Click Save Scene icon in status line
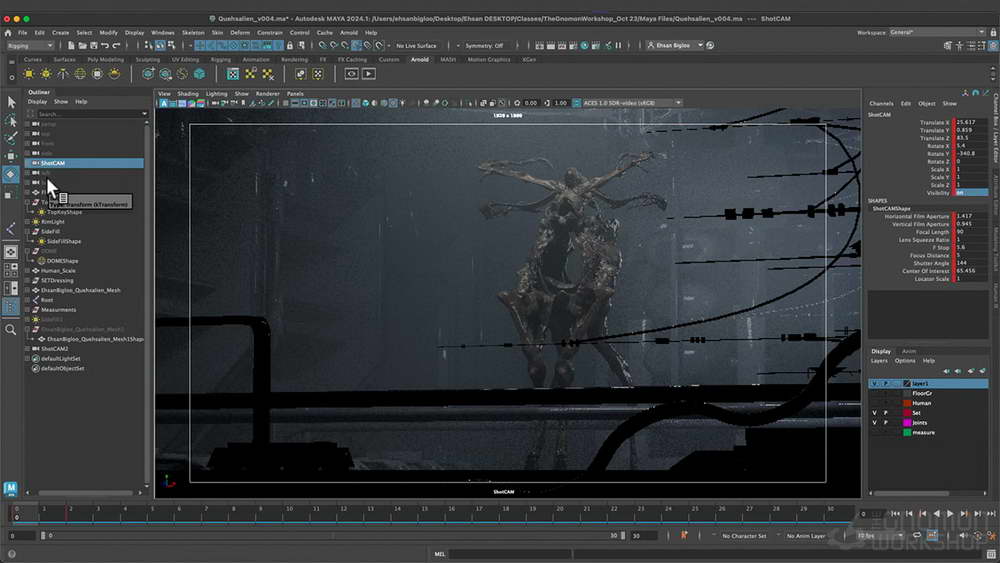This screenshot has width=1000, height=563. (x=94, y=46)
